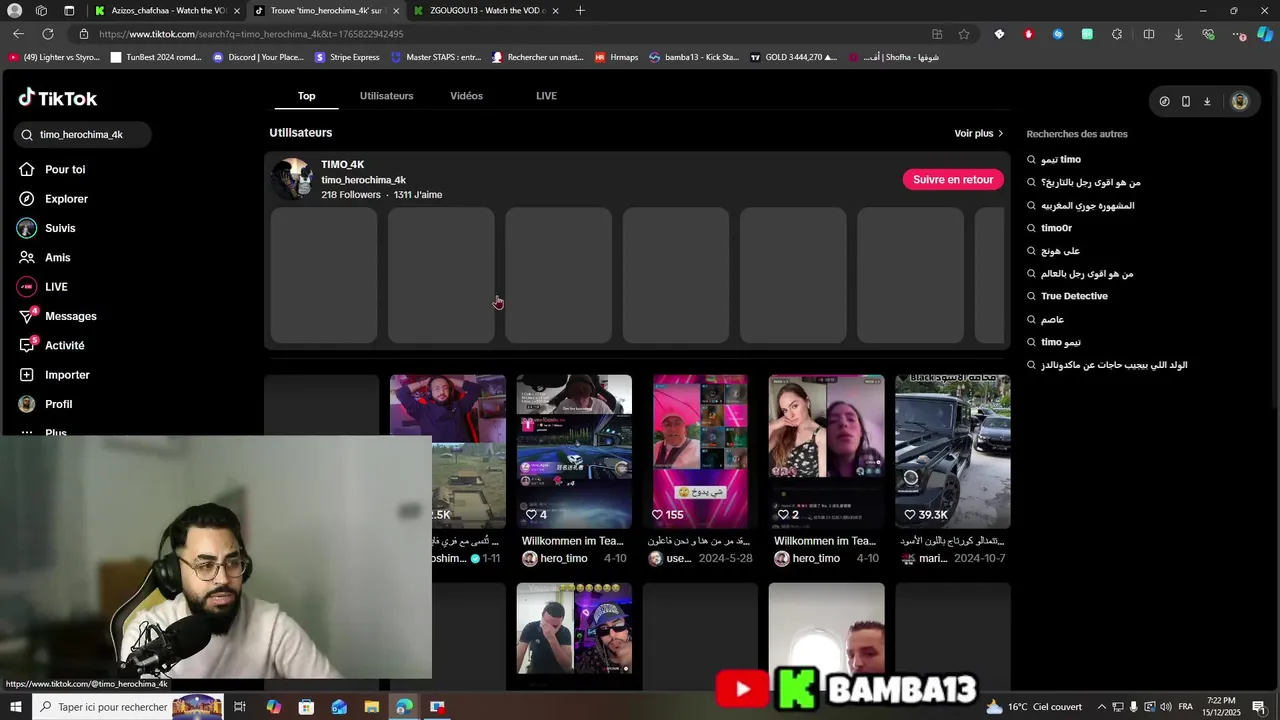
Task: Click the TikTok search field
Action: tap(83, 135)
